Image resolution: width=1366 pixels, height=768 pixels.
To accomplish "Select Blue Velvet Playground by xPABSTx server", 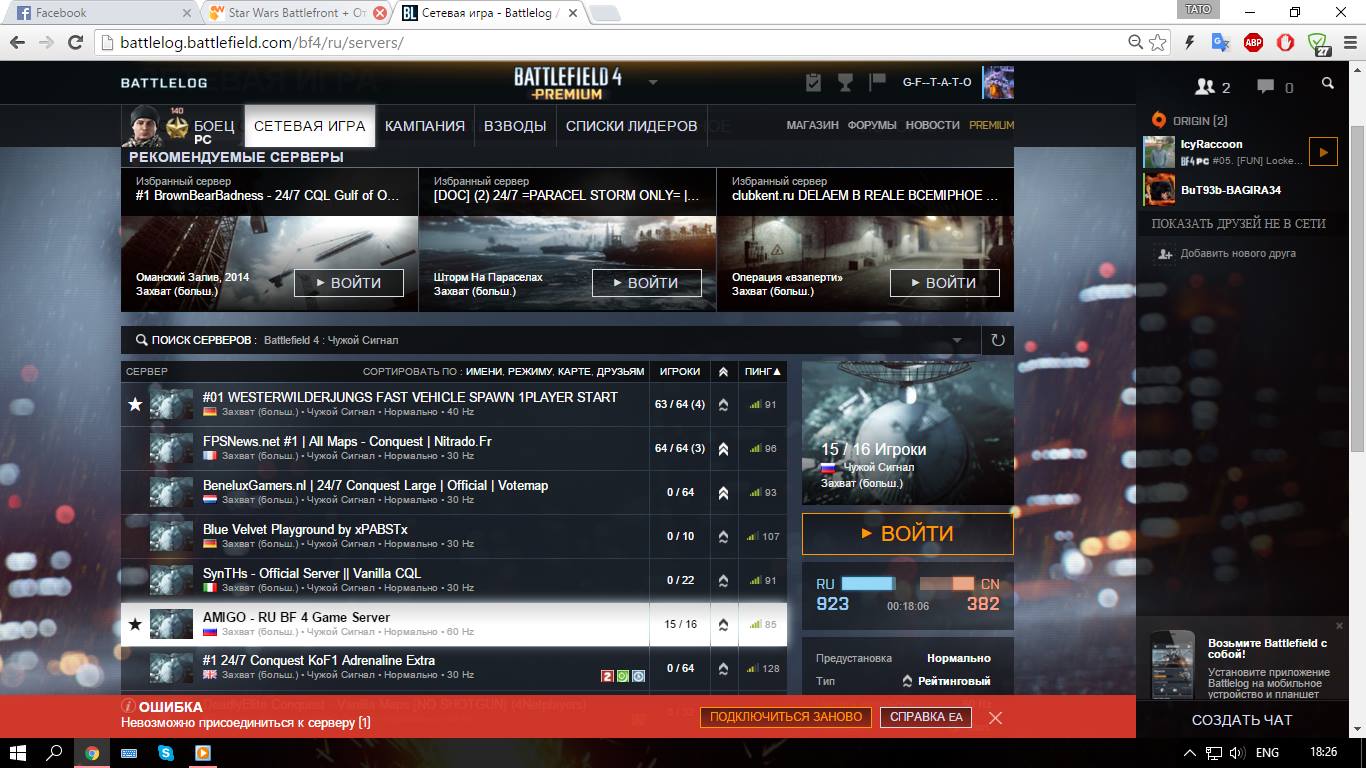I will (454, 536).
